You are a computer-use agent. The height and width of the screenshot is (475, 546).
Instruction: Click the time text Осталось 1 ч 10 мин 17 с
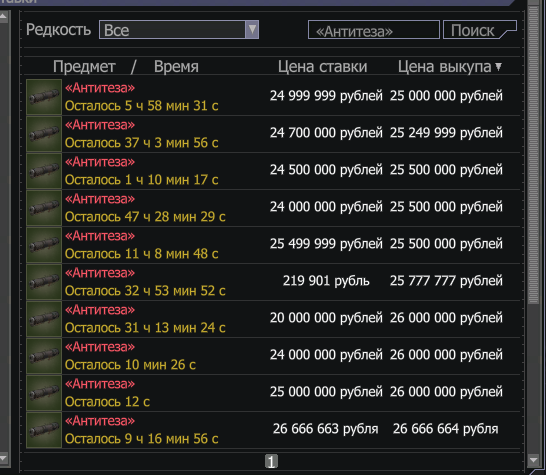[141, 180]
